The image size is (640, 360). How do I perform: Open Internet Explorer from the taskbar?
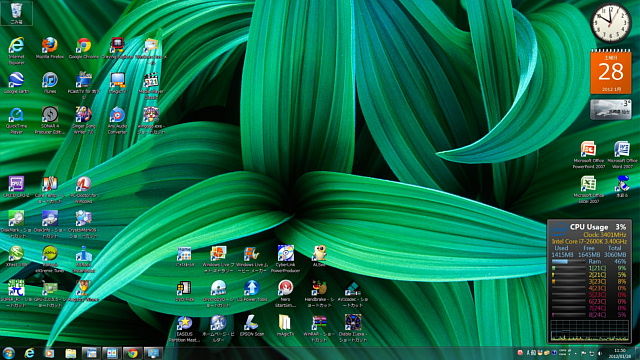[x=29, y=353]
